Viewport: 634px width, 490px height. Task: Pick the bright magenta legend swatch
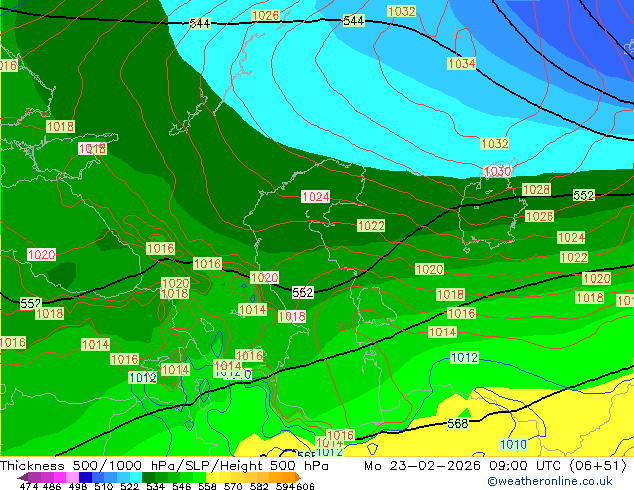pos(60,477)
